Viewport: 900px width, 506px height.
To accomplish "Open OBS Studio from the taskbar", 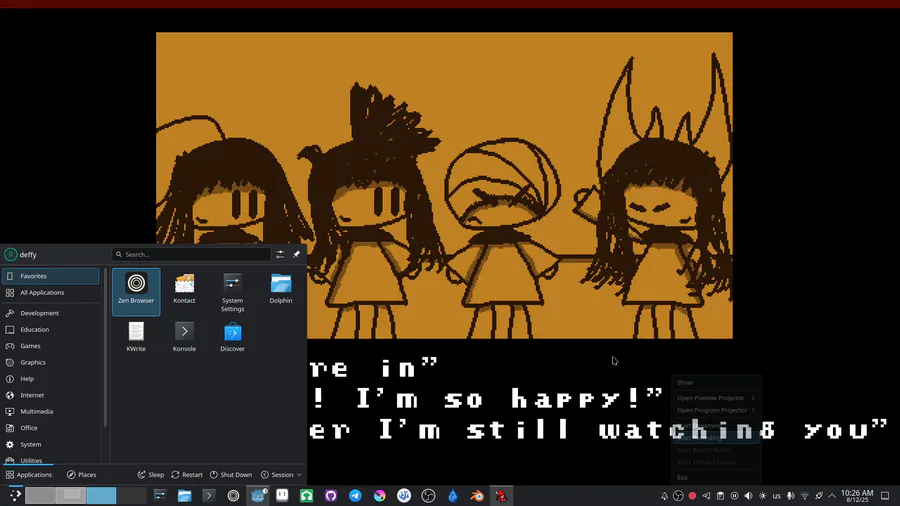I will point(428,495).
